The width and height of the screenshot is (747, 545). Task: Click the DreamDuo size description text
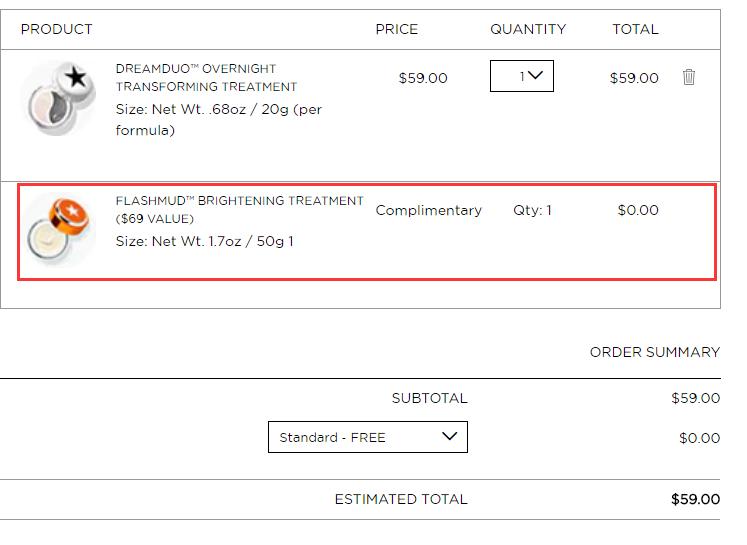coord(219,120)
